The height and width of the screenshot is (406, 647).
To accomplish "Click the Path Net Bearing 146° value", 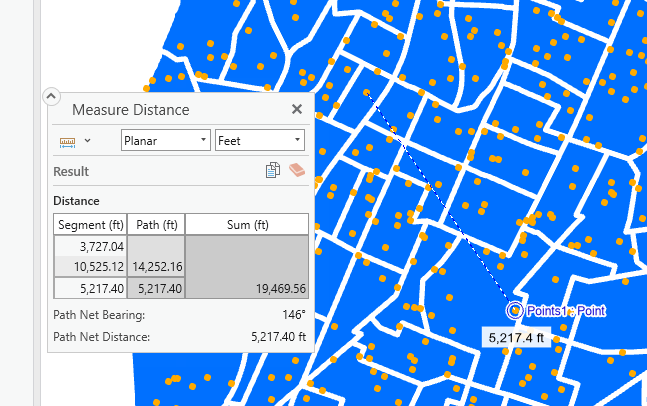I will (294, 315).
